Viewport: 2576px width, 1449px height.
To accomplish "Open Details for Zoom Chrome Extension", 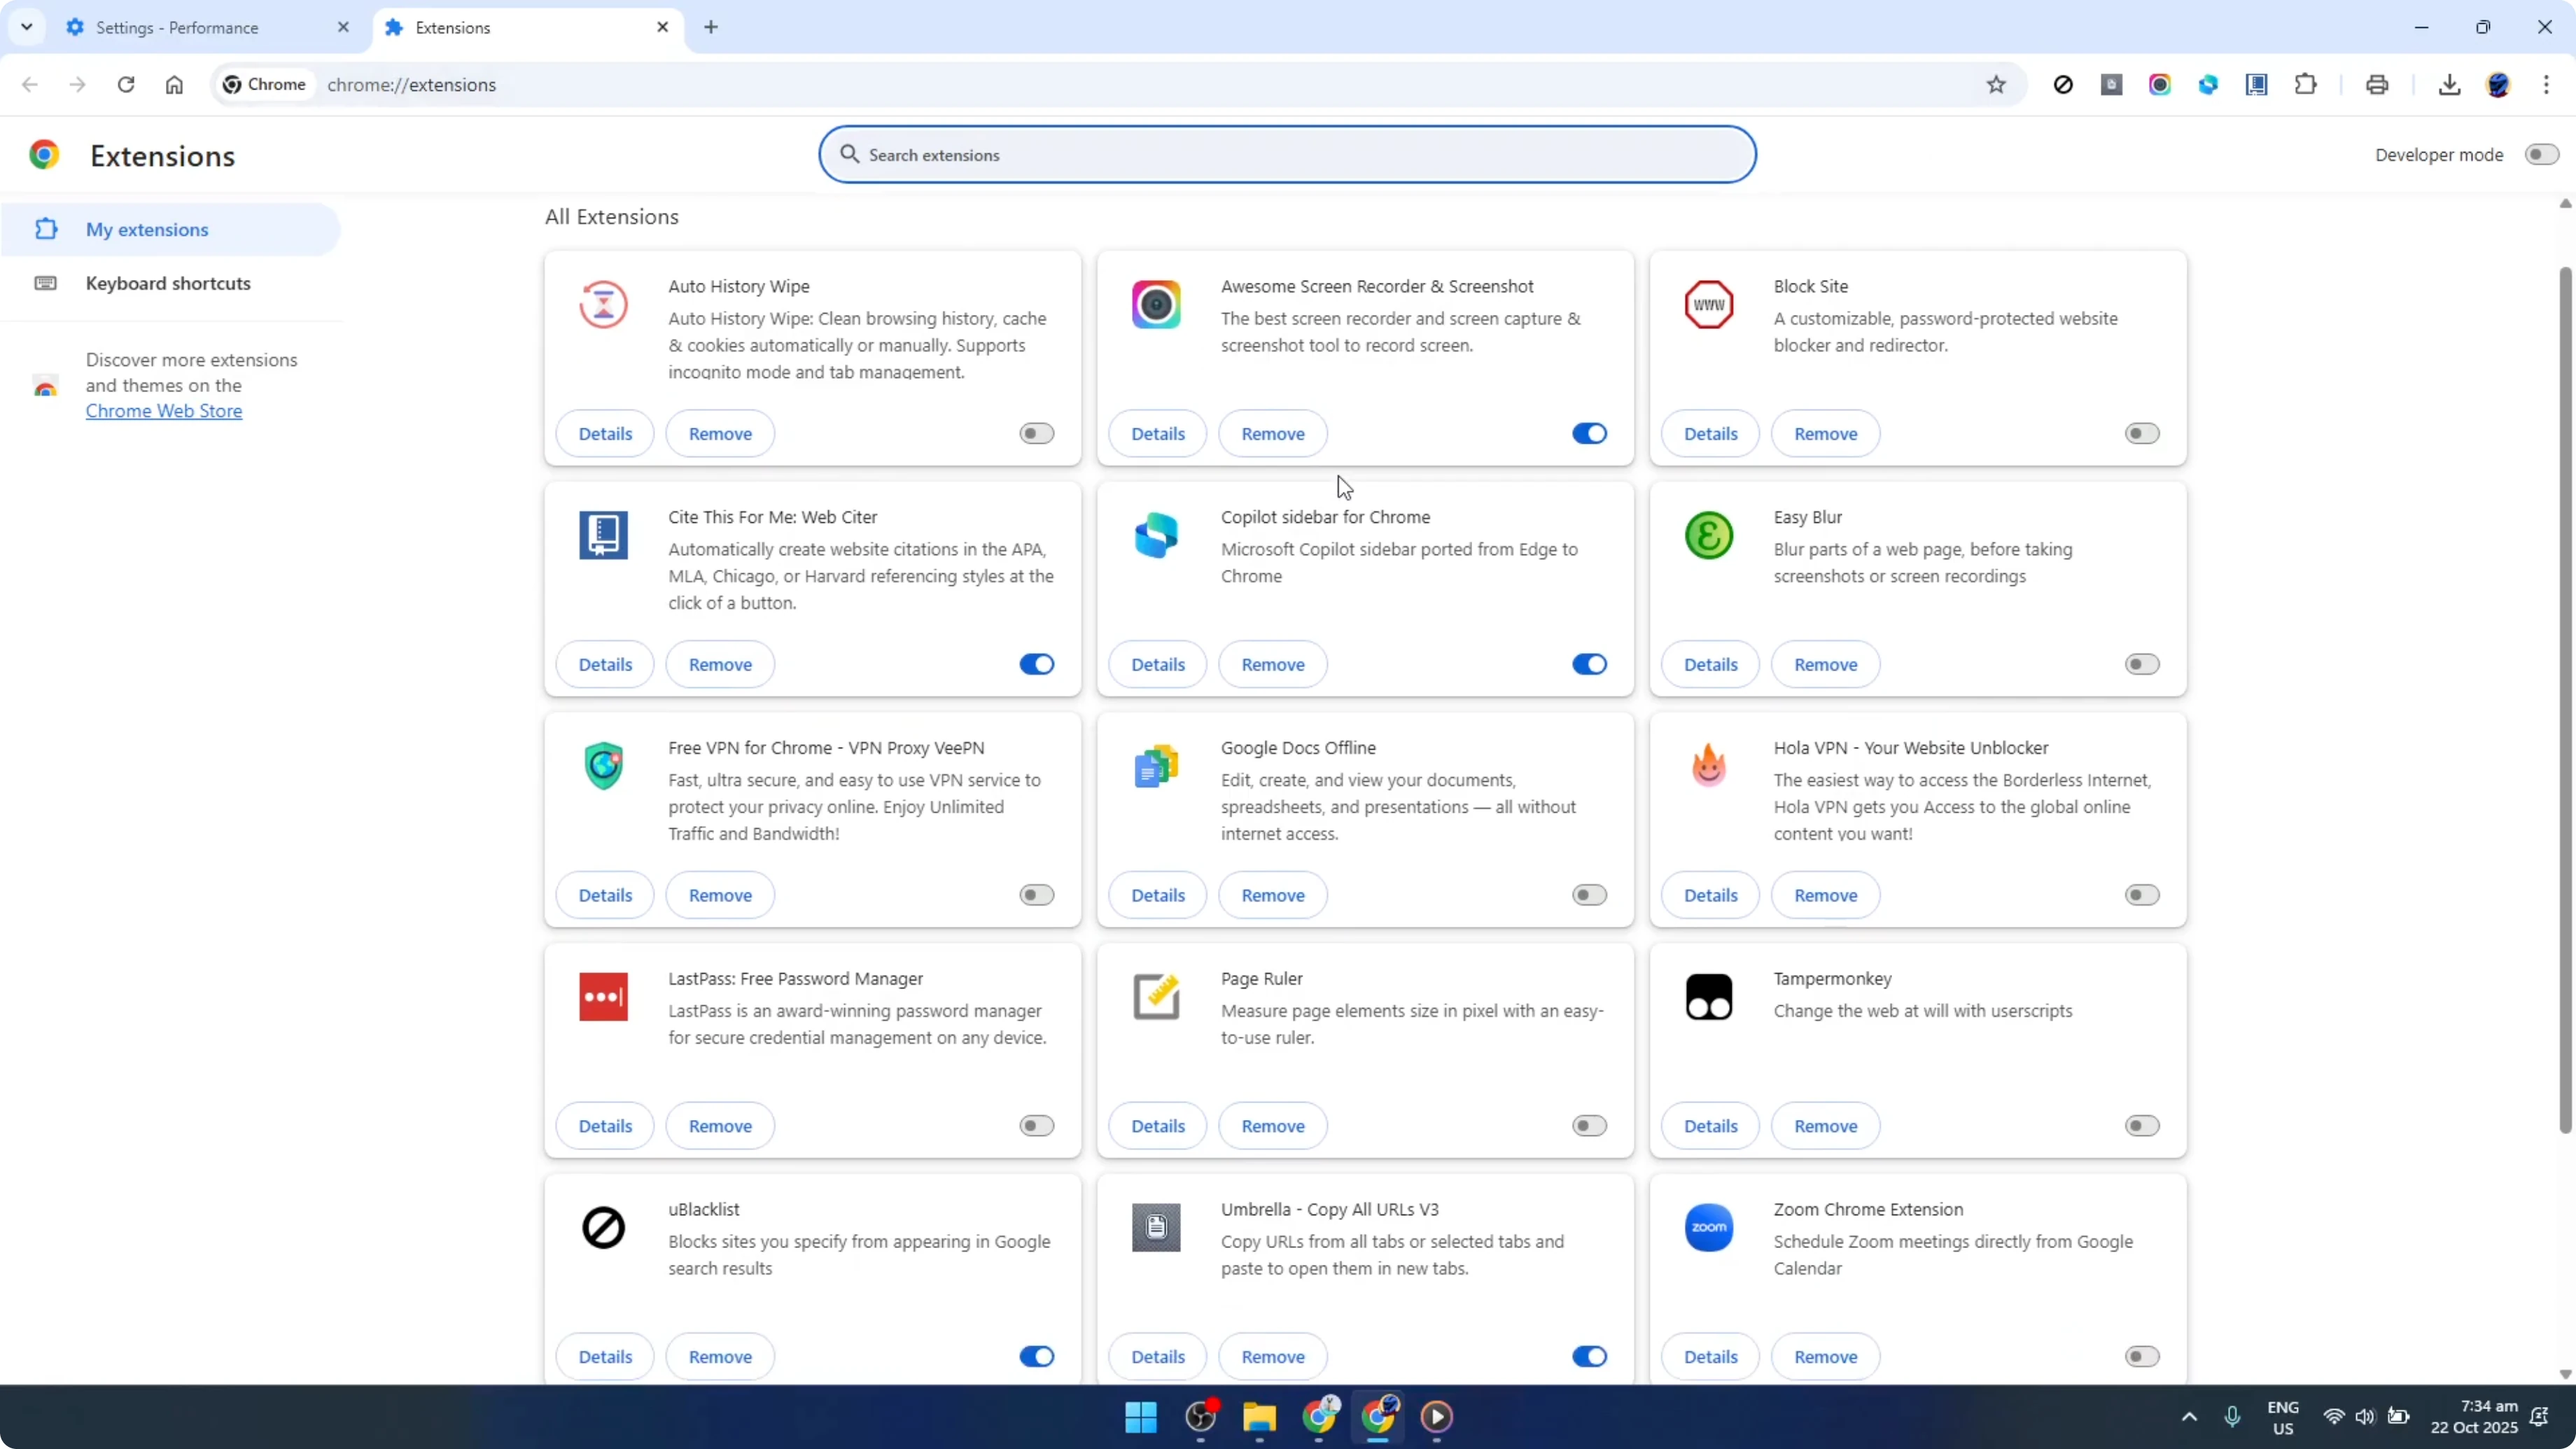I will (x=1710, y=1358).
